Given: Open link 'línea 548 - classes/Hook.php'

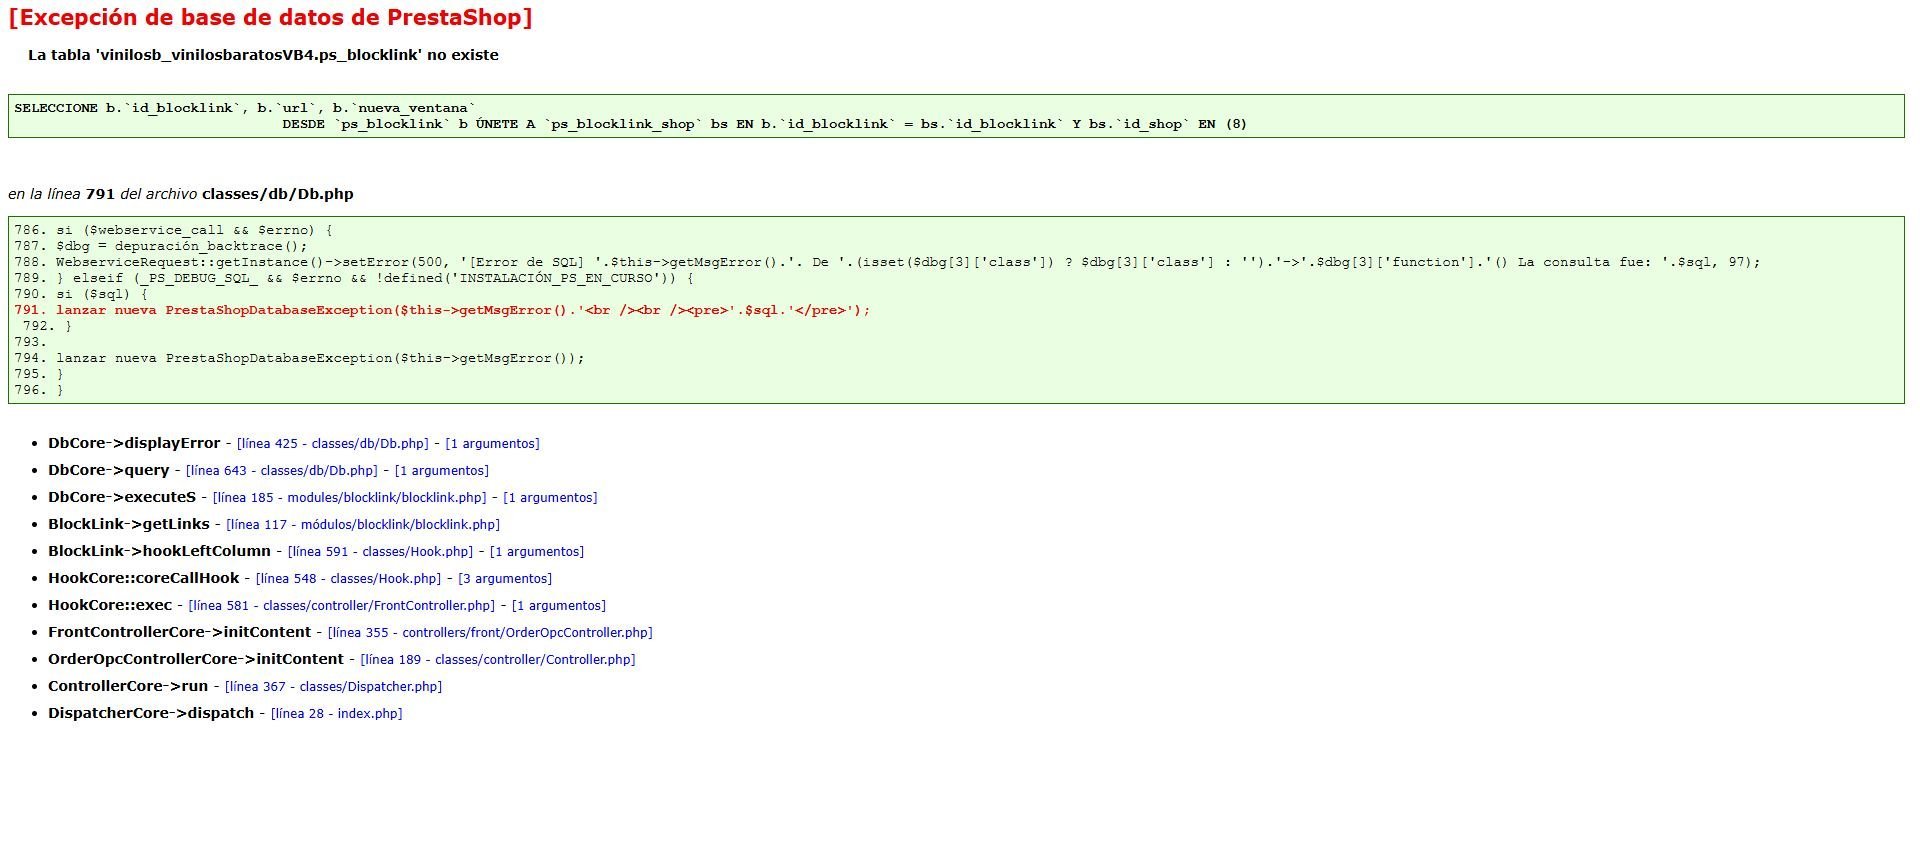Looking at the screenshot, I should [x=349, y=579].
